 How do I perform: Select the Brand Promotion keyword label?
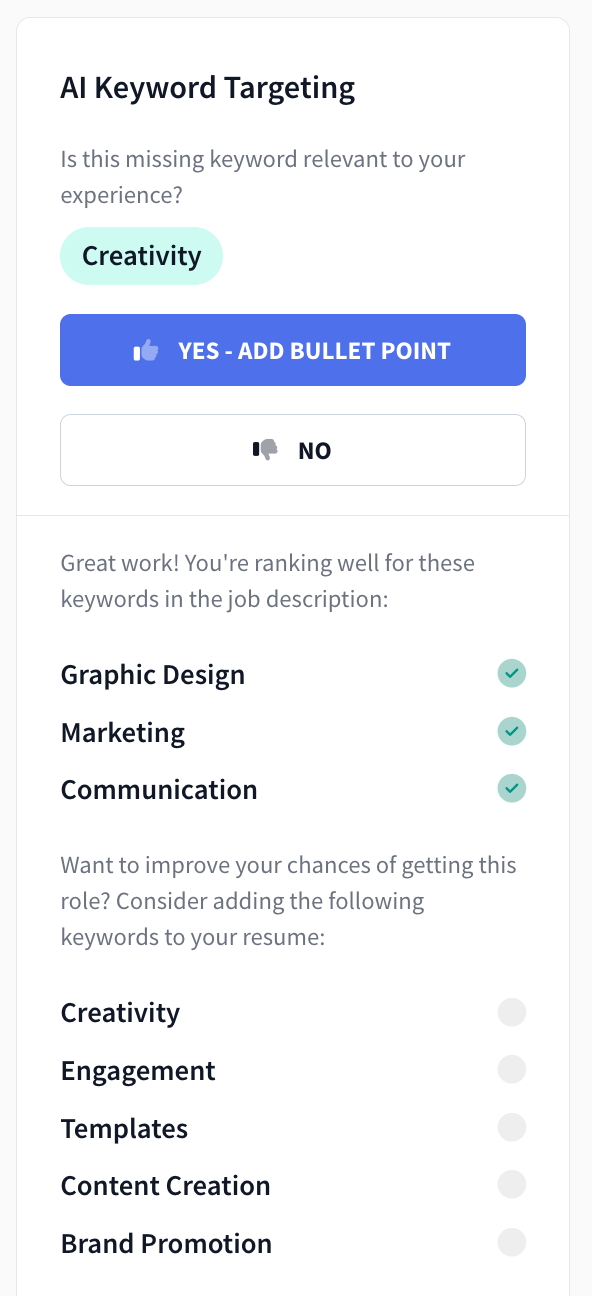(166, 1243)
